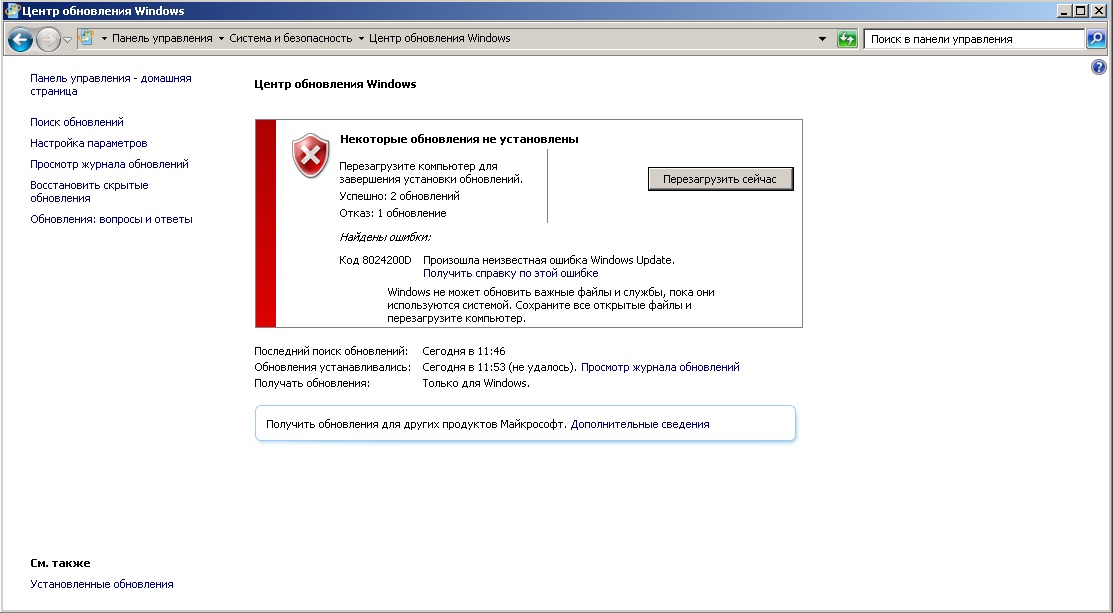The height and width of the screenshot is (613, 1113).
Task: Click the Control Panel icon in address bar
Action: (x=87, y=39)
